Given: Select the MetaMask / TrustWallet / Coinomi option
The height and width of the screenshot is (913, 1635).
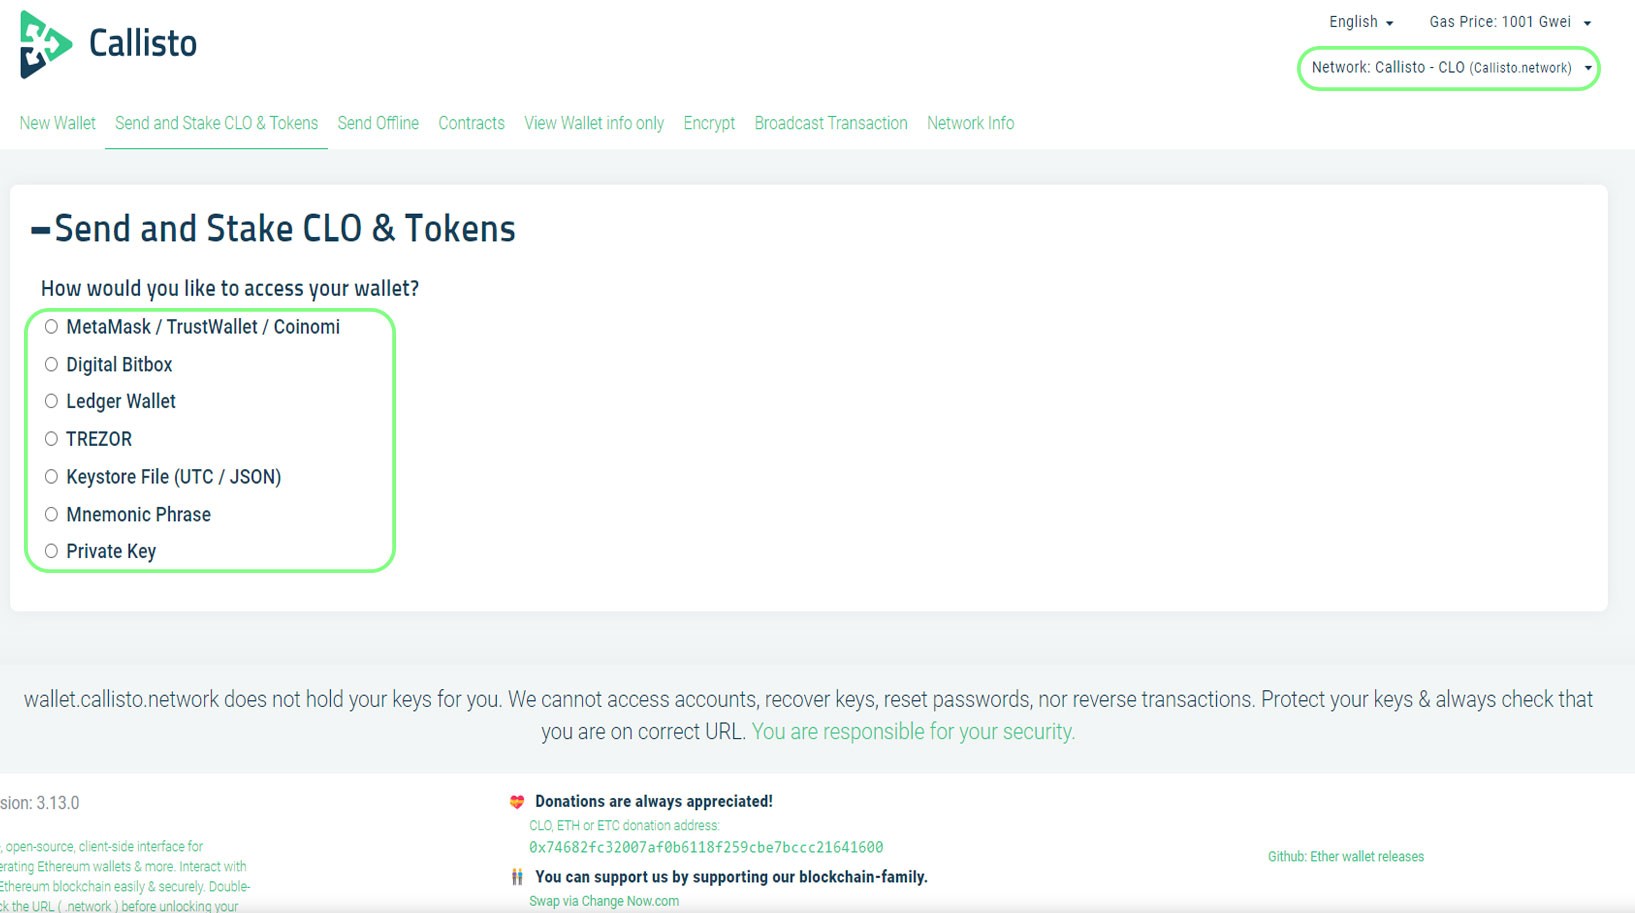Looking at the screenshot, I should point(51,326).
